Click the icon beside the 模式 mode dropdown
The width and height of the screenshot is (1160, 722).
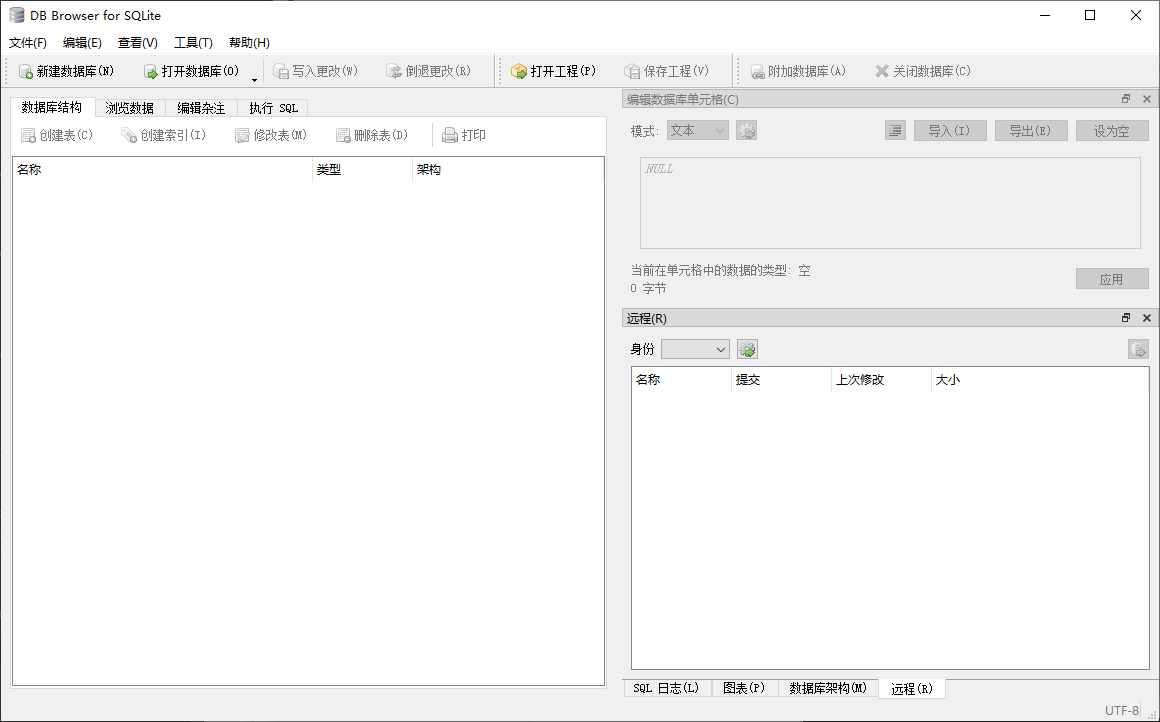[x=746, y=131]
